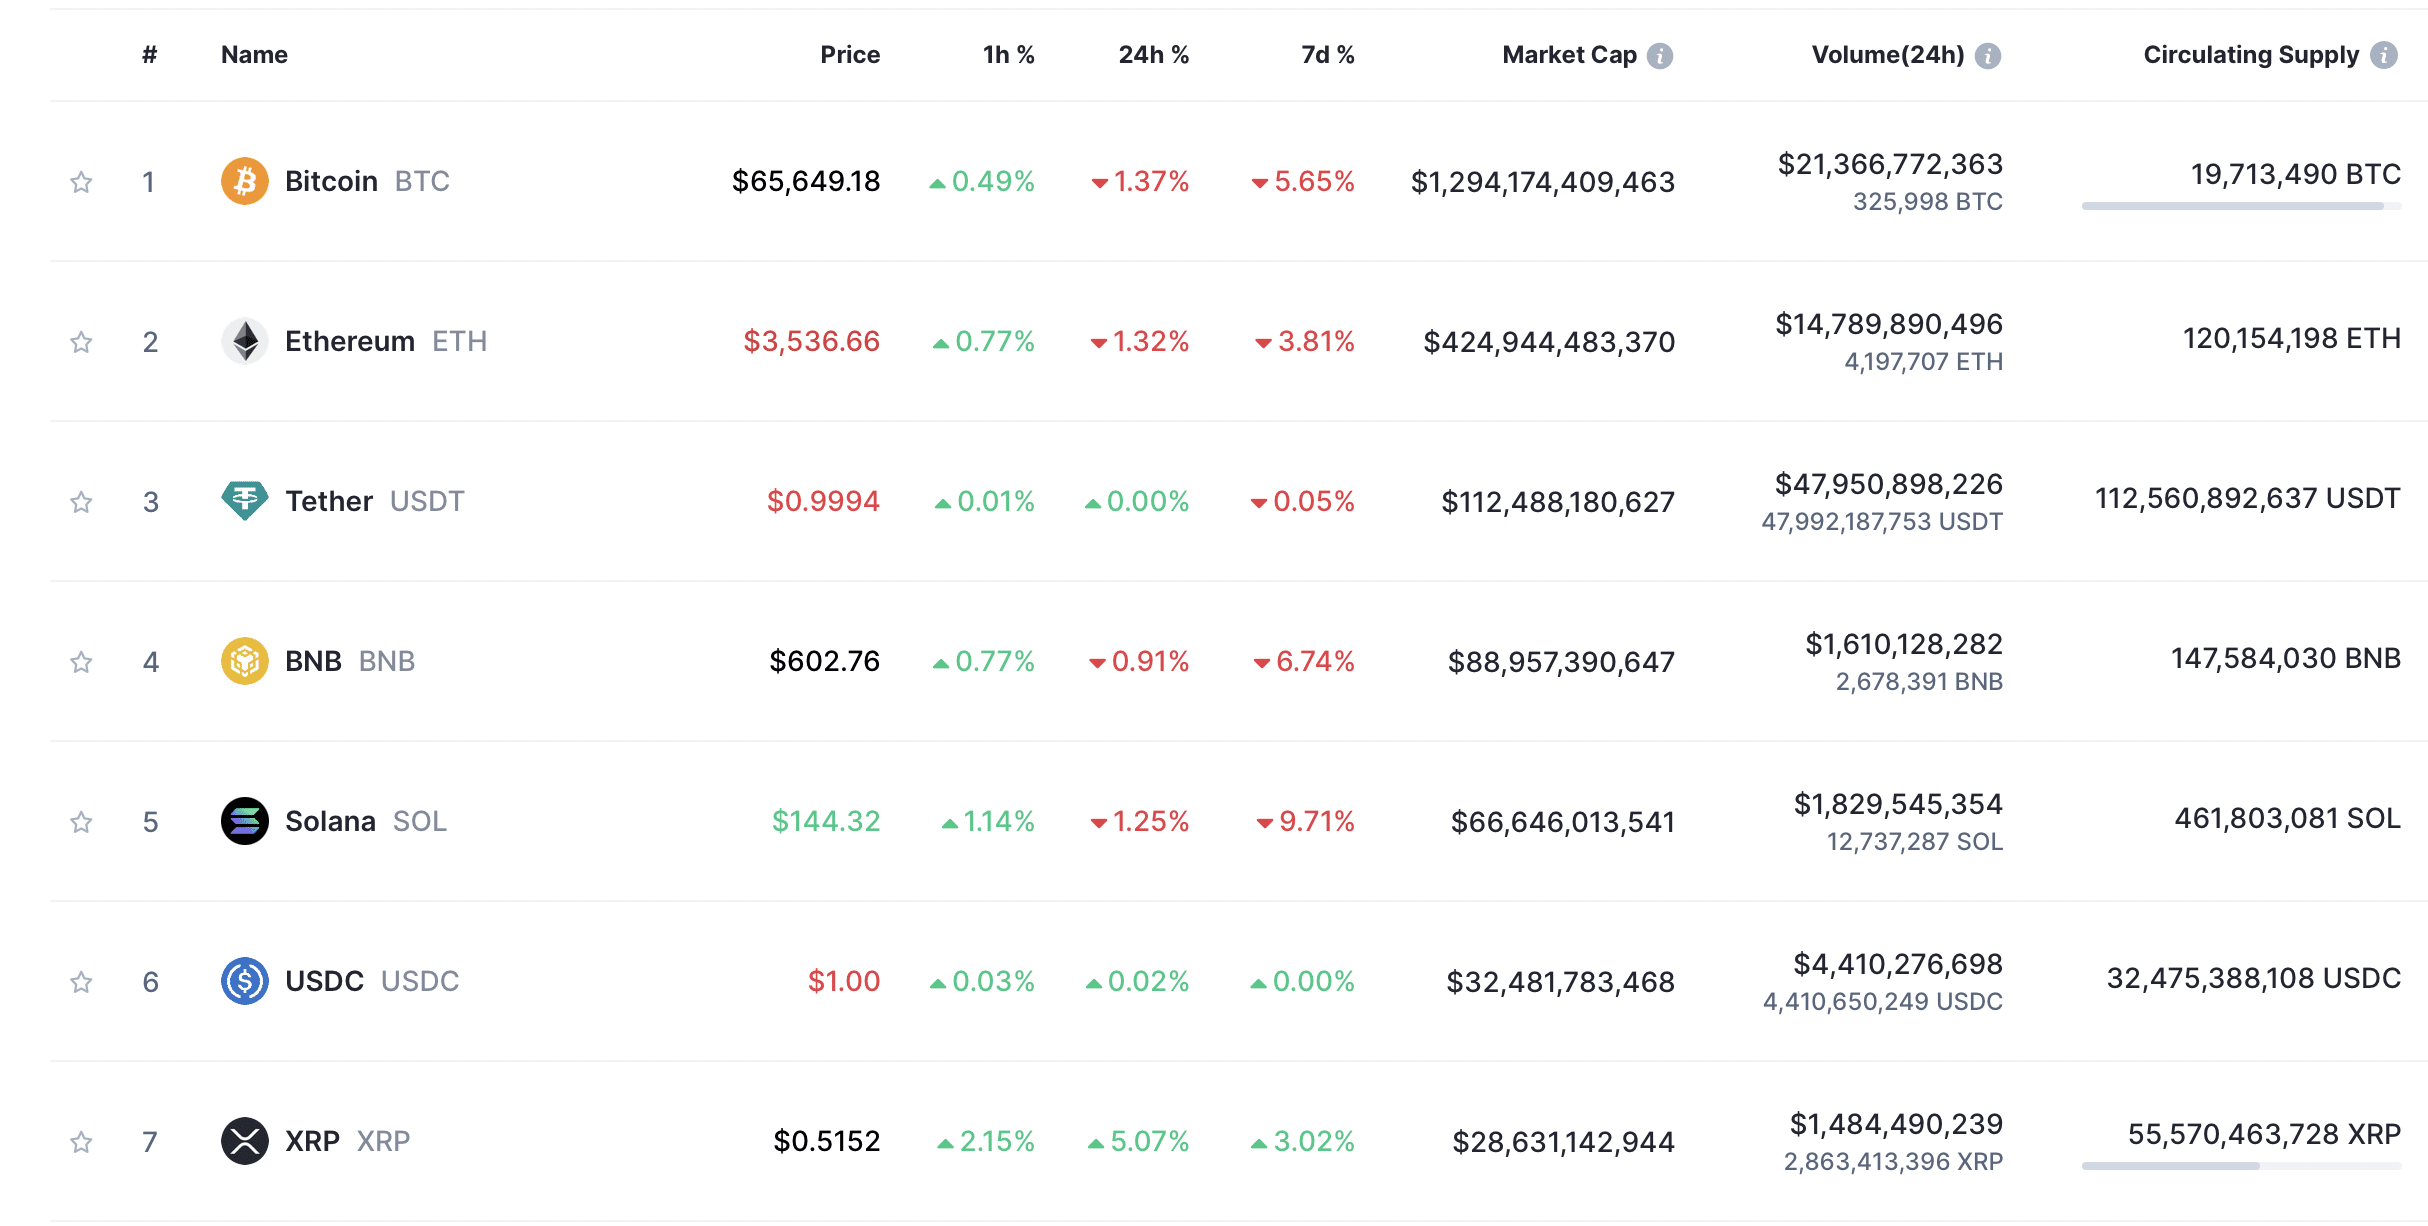
Task: Open the Circulating Supply info icon
Action: click(x=2384, y=55)
